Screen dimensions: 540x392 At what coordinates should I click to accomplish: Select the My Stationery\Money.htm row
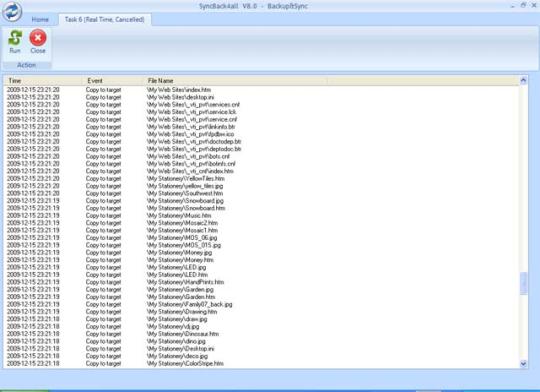(x=261, y=260)
